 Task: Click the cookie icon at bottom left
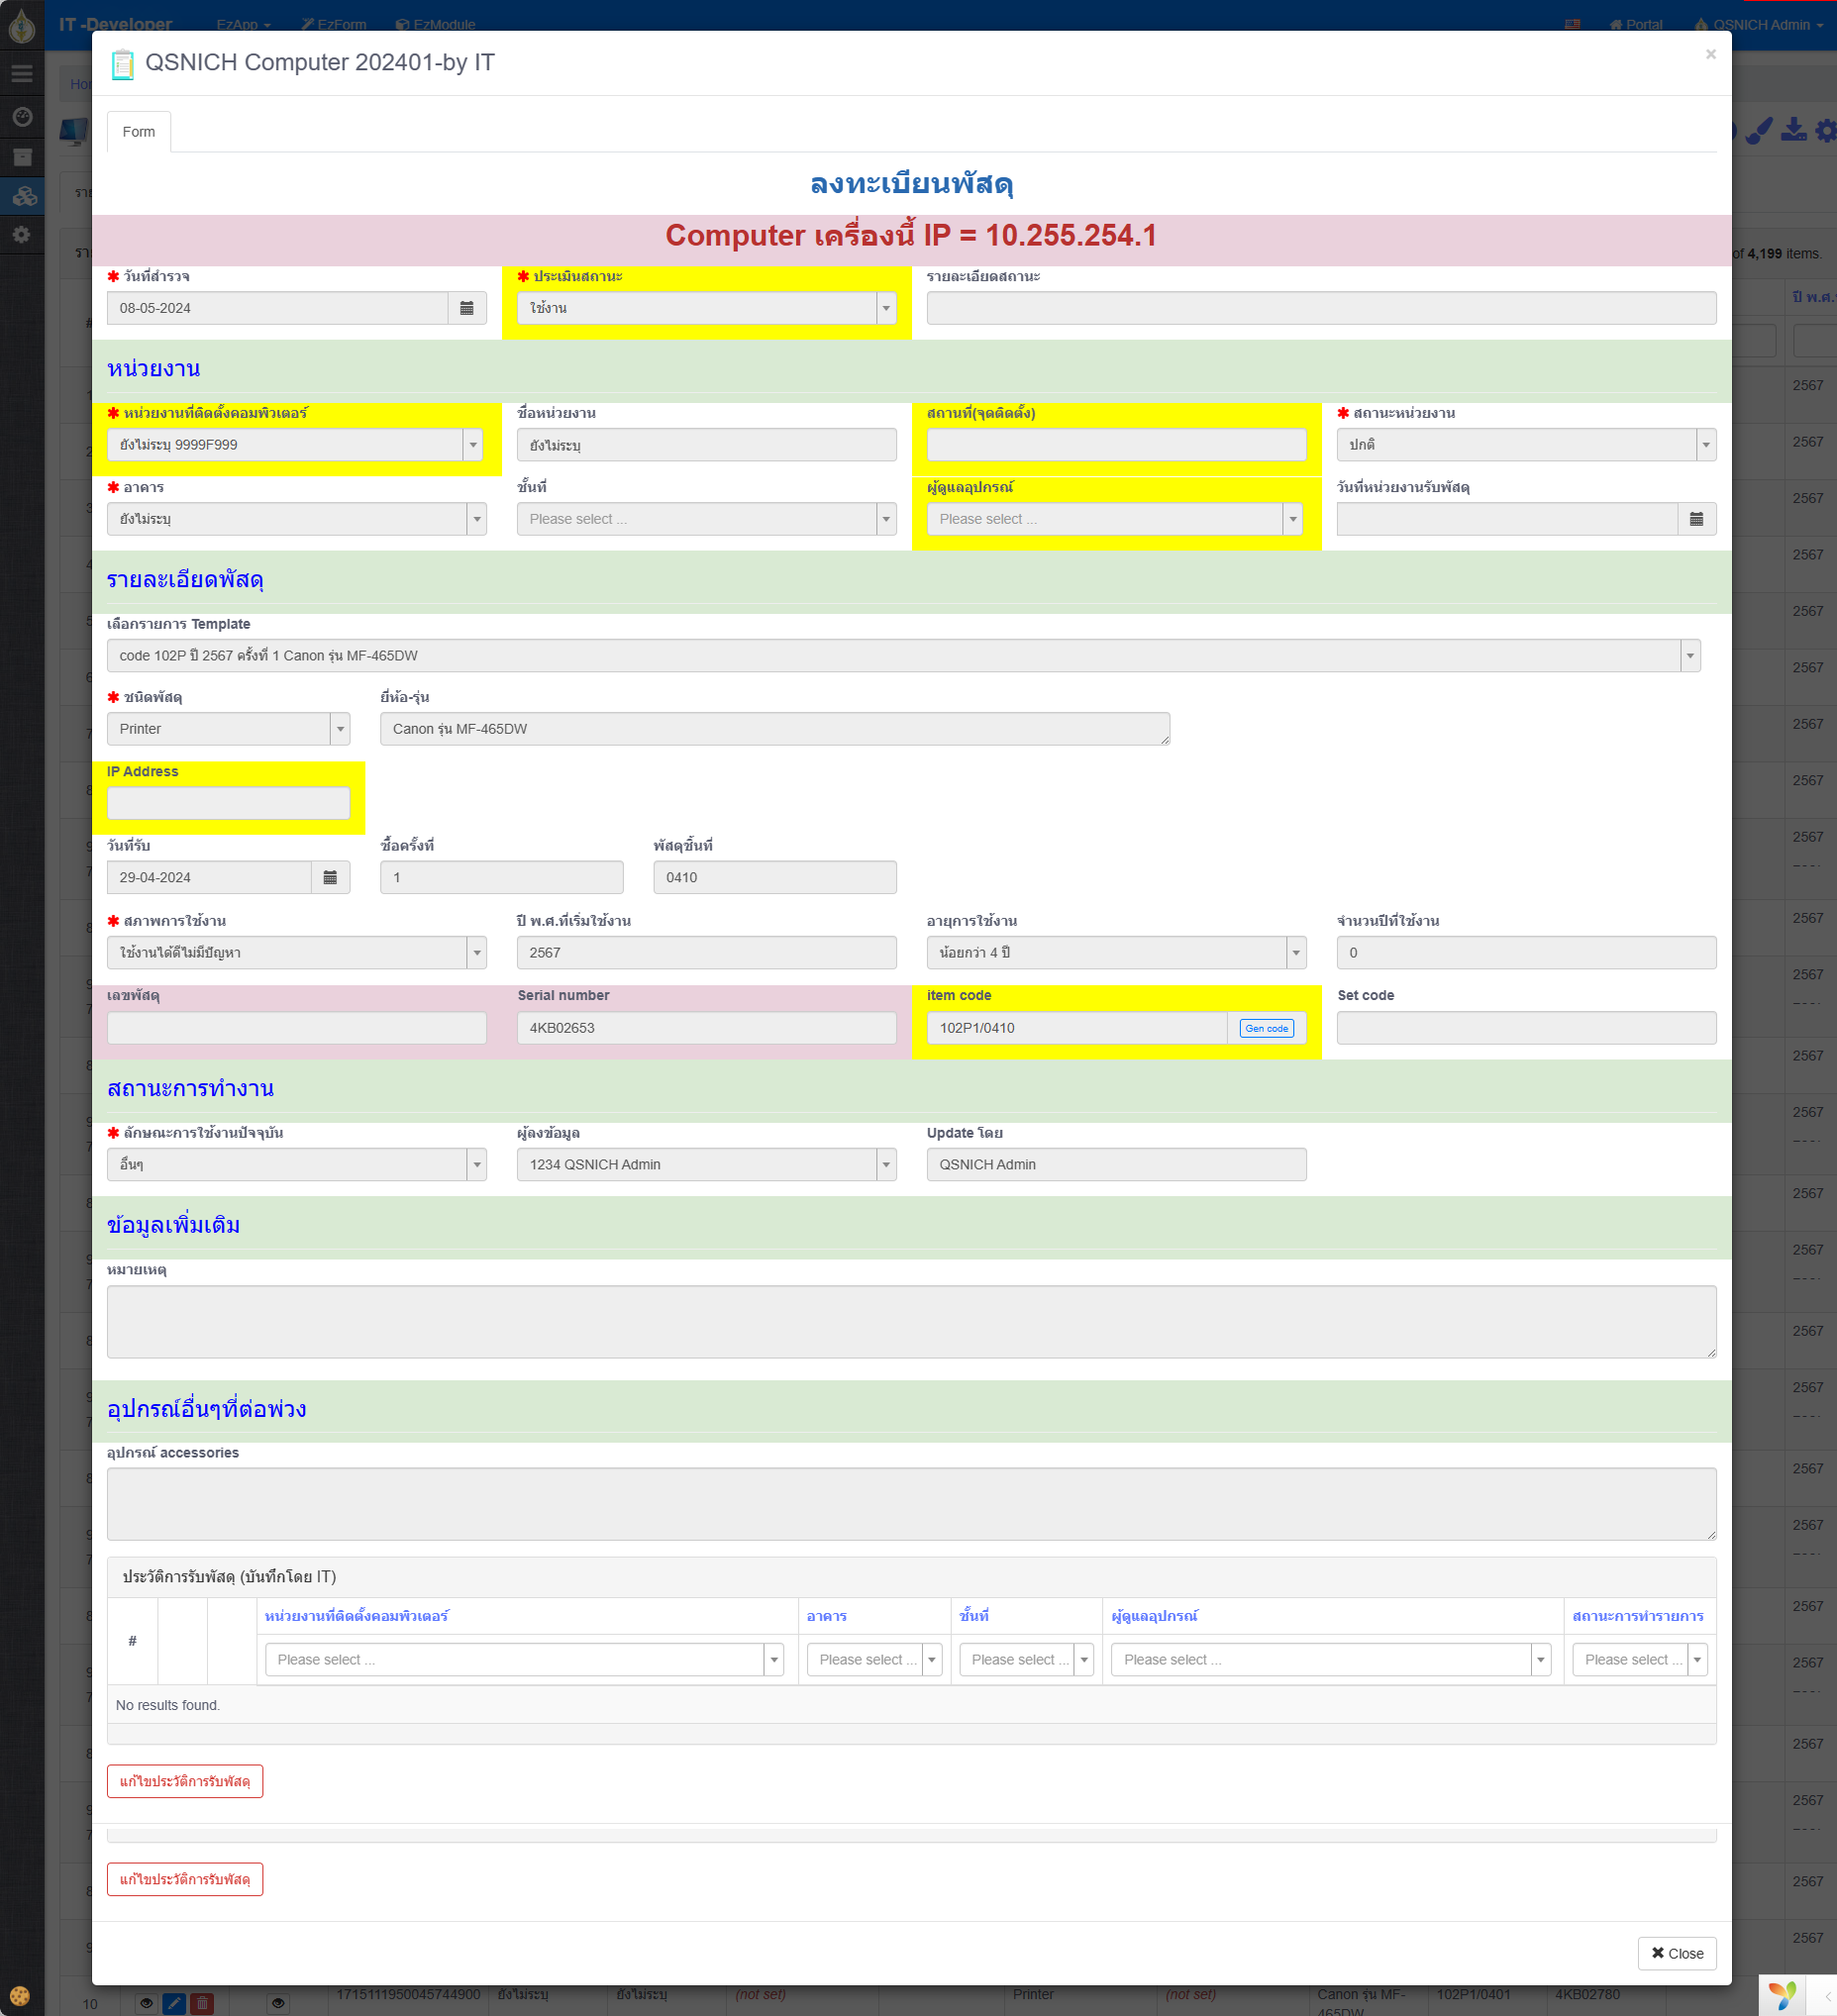20,1996
